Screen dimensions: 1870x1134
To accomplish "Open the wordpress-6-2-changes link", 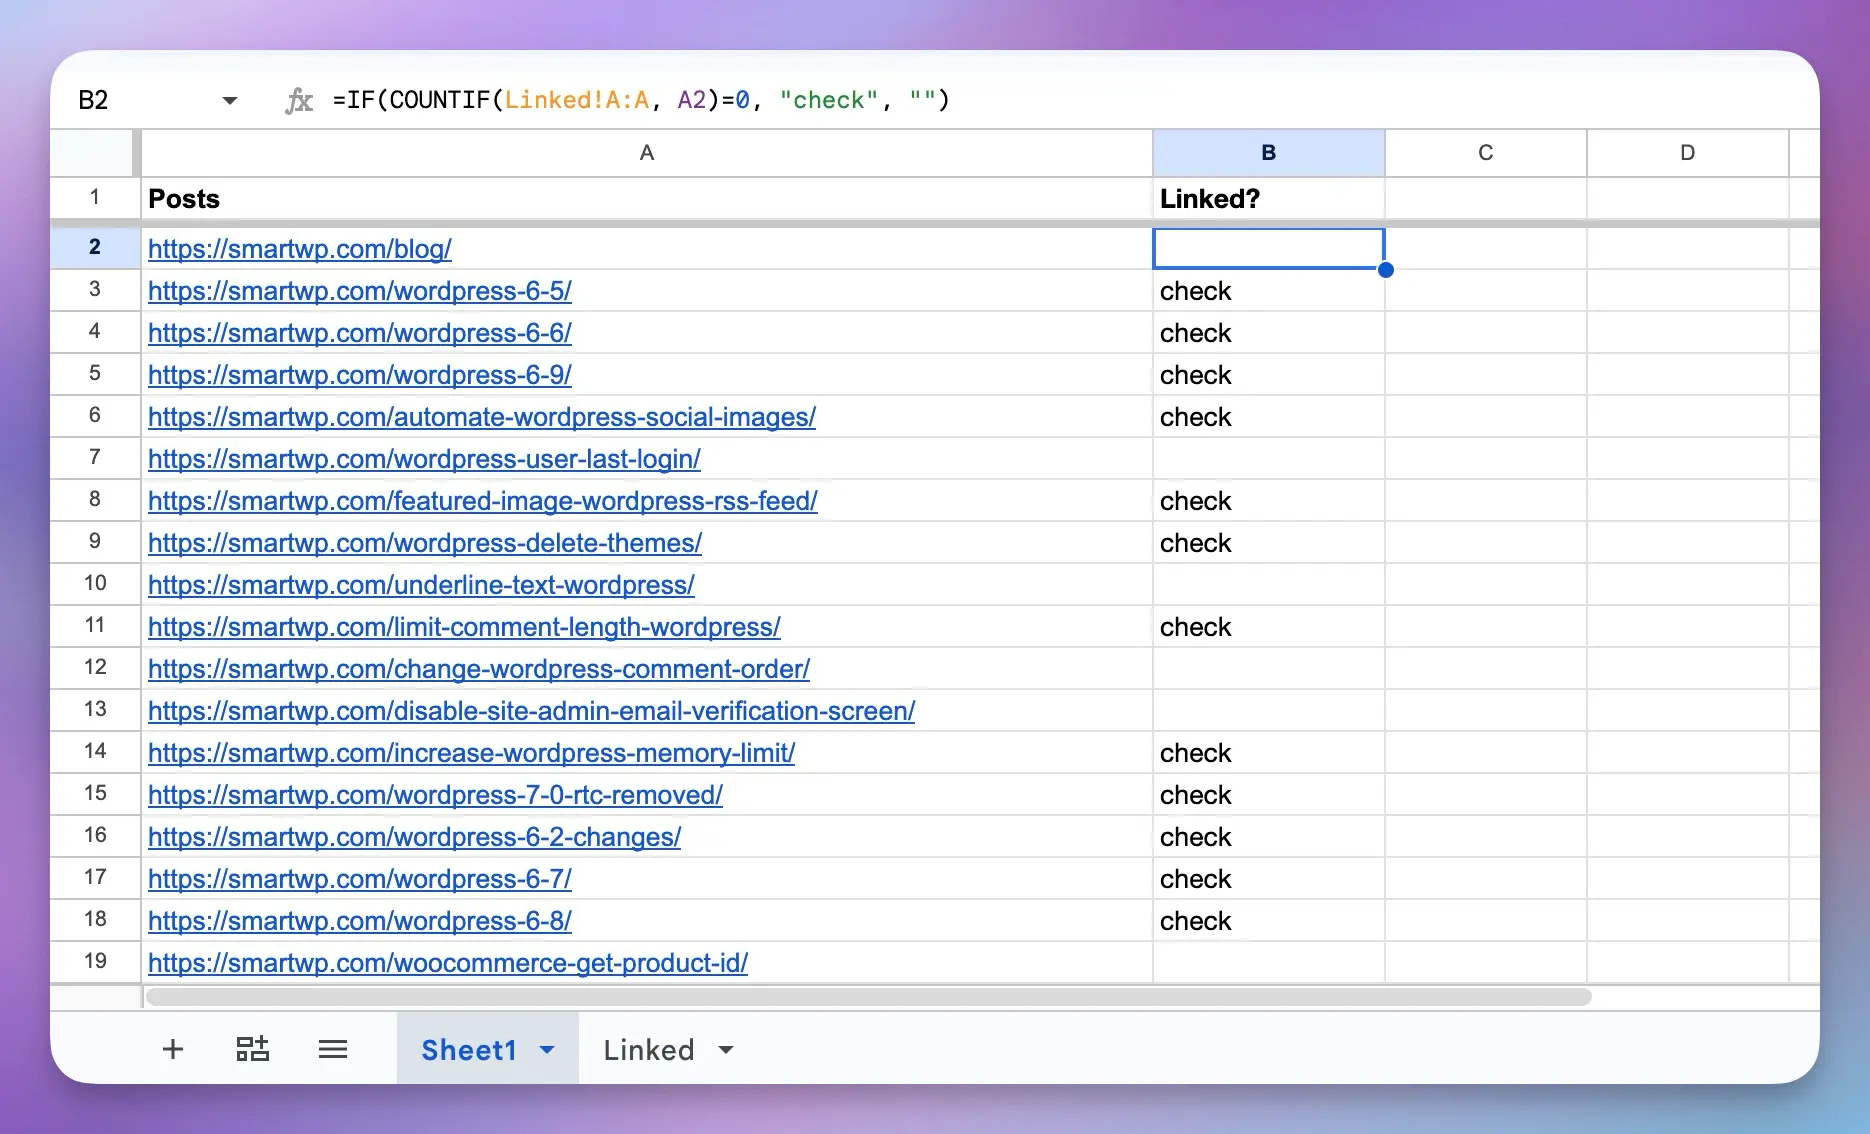I will click(414, 837).
